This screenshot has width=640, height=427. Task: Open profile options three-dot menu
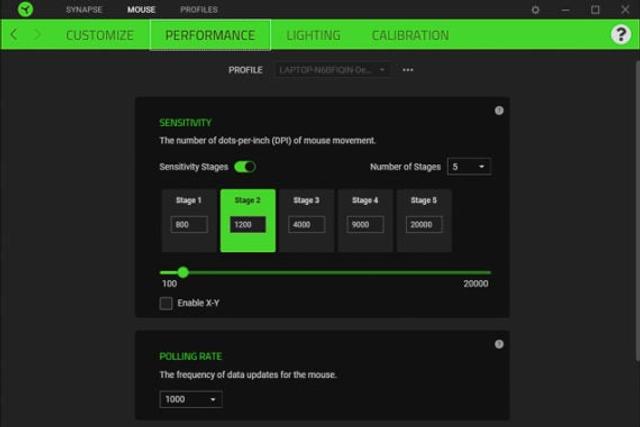(x=408, y=70)
